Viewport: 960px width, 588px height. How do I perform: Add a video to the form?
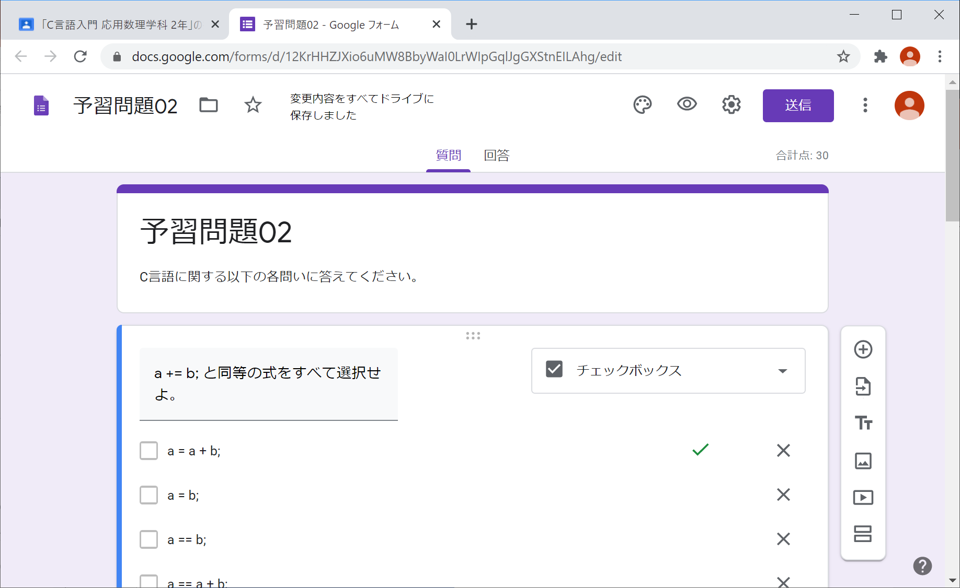(863, 497)
